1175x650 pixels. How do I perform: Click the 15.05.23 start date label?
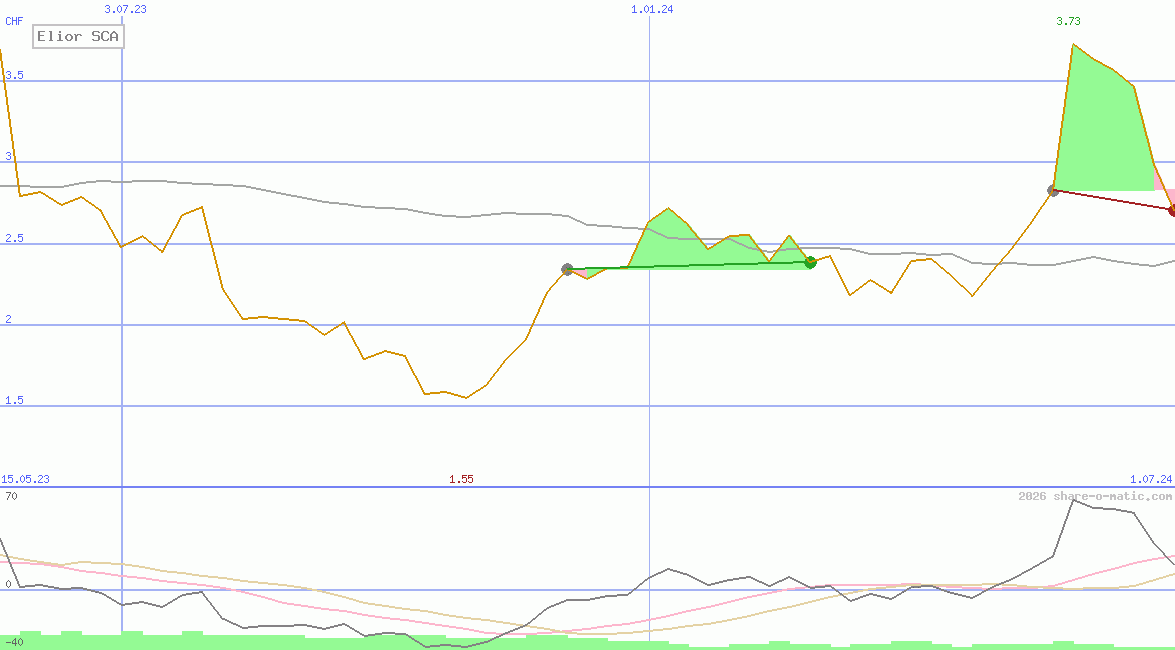[x=25, y=479]
